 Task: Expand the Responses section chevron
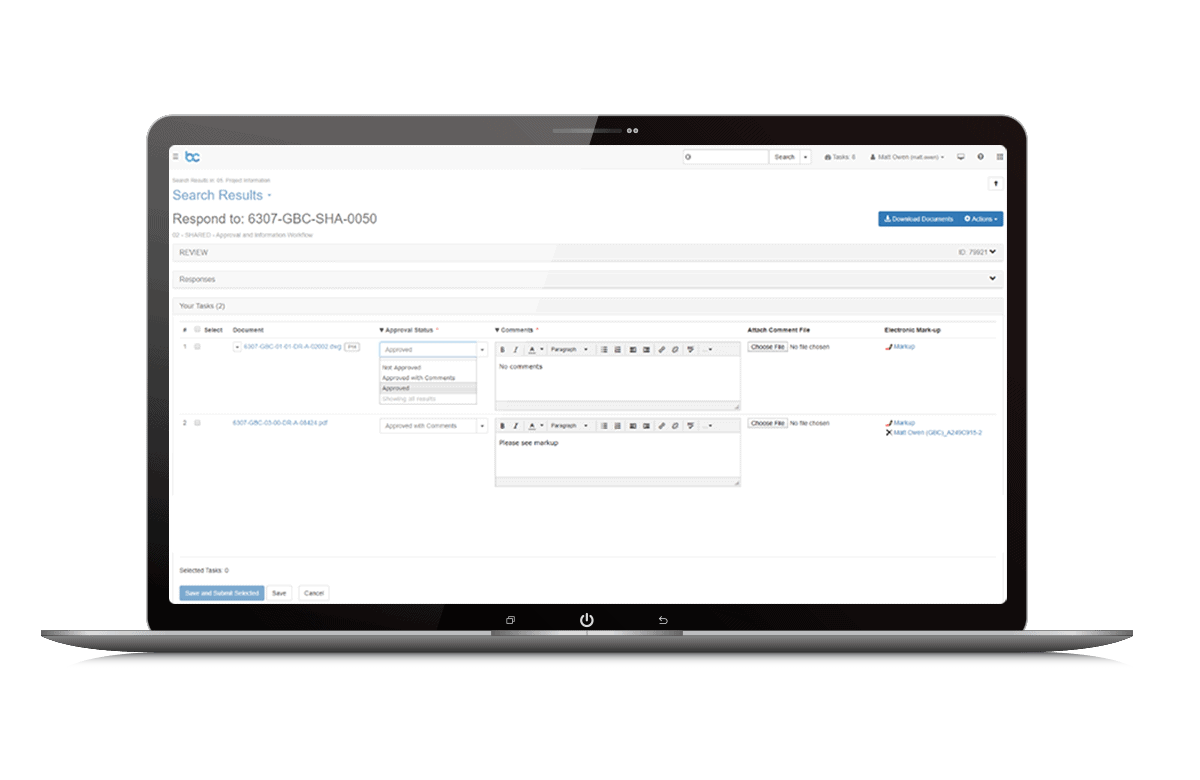pos(992,279)
